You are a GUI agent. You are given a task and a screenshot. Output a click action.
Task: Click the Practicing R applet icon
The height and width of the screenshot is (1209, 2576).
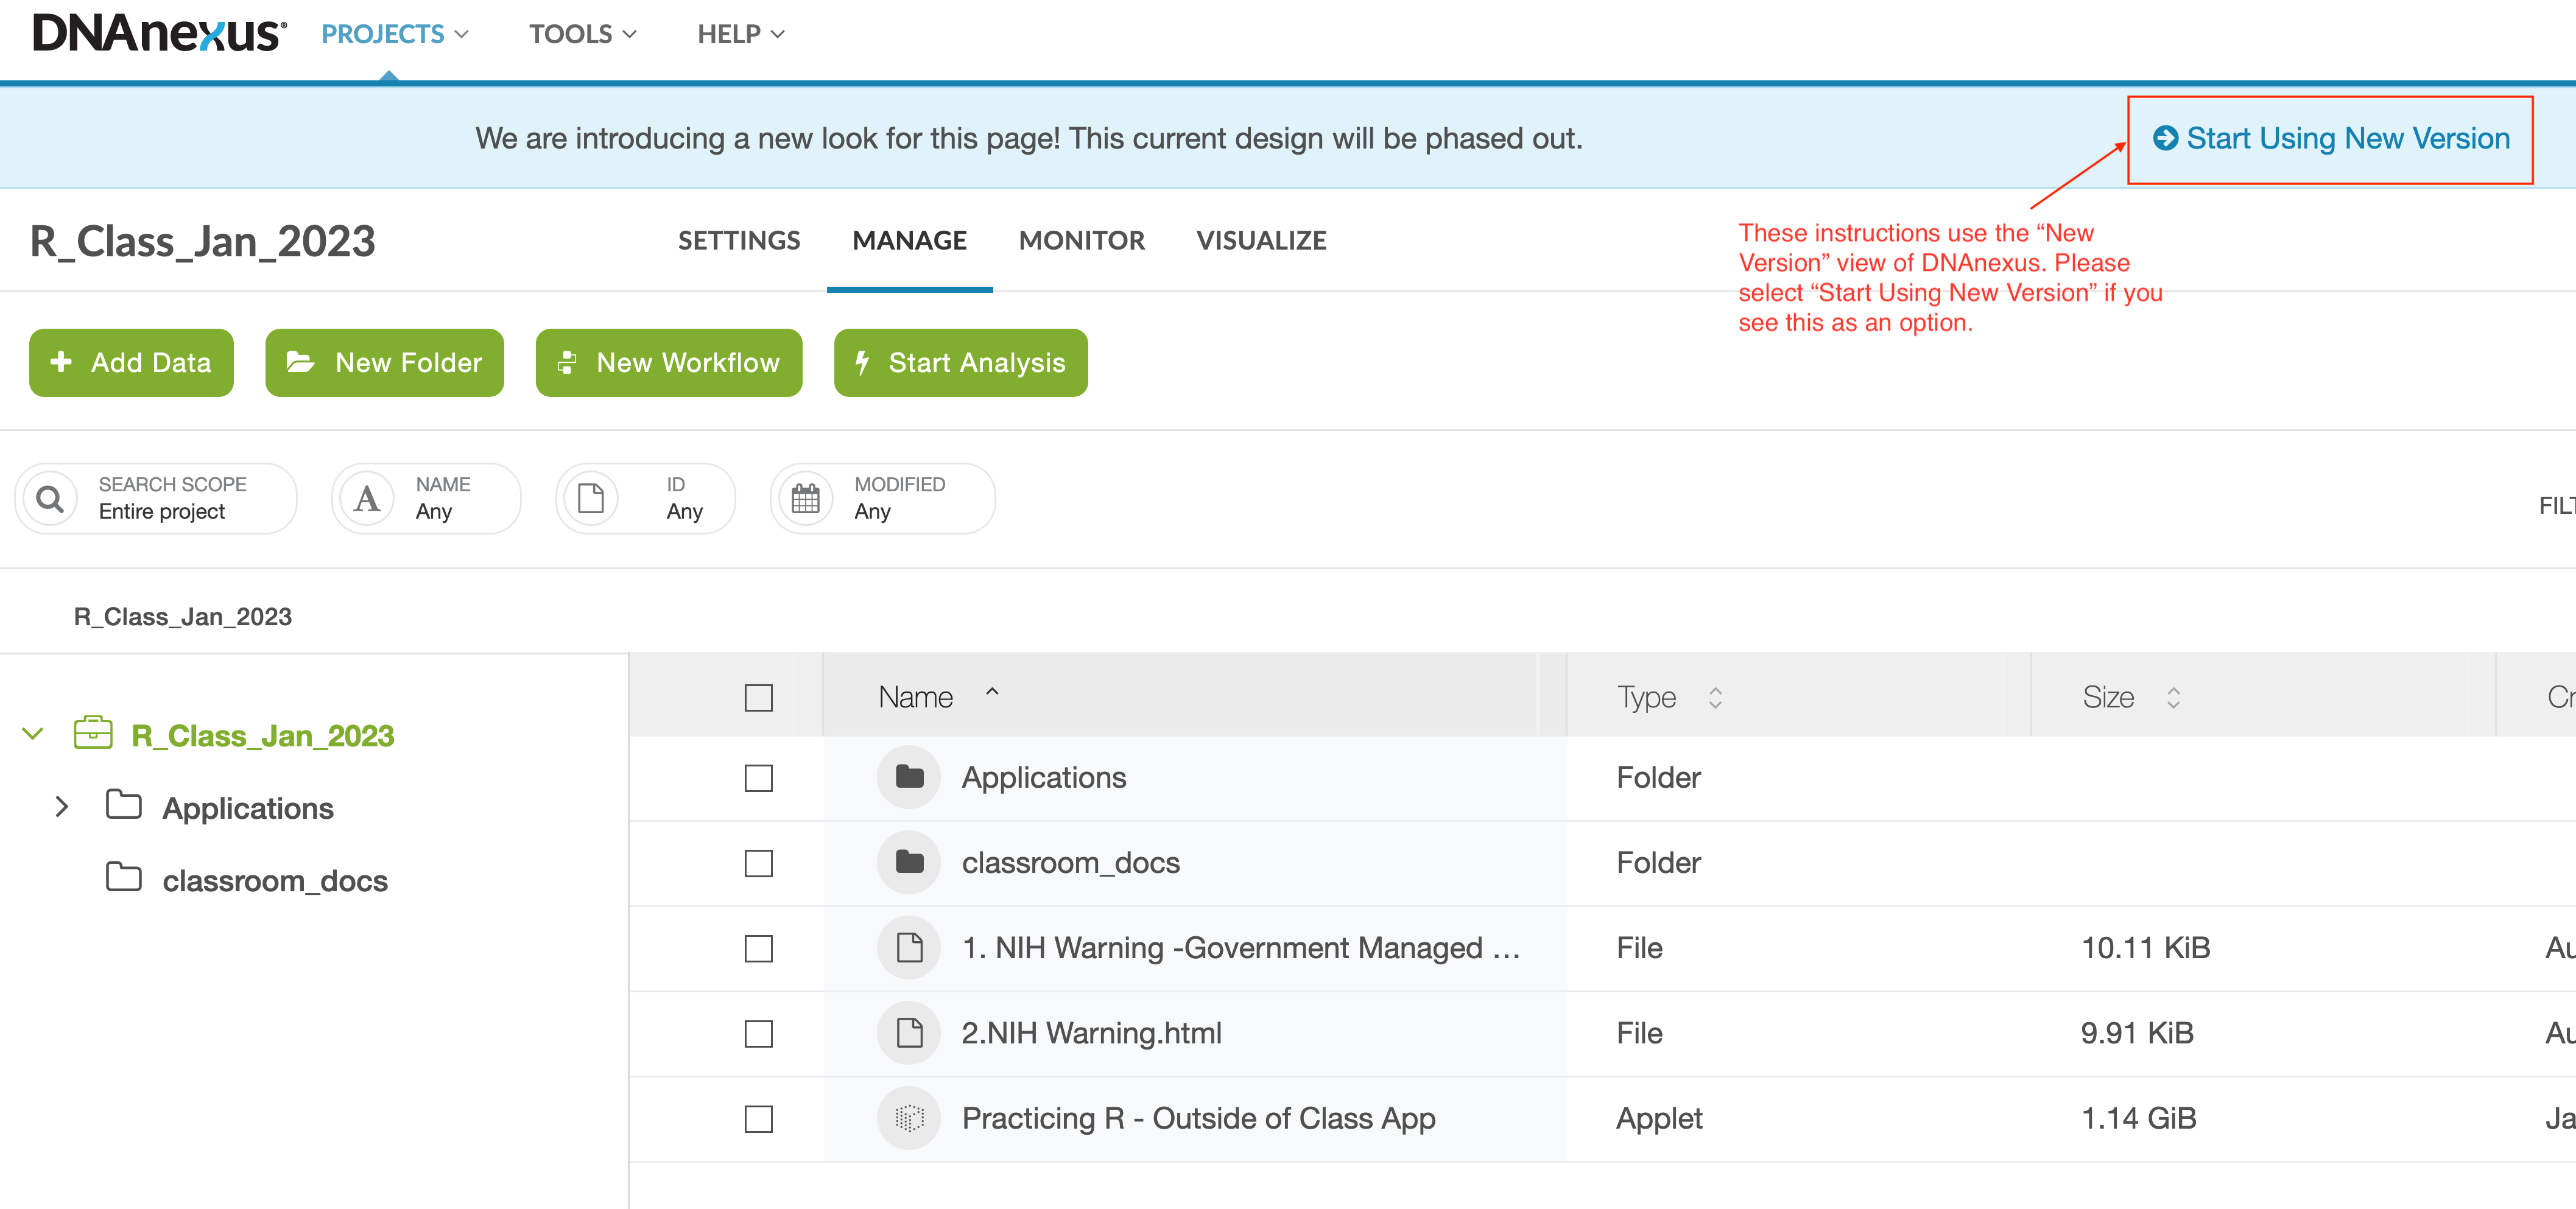pyautogui.click(x=908, y=1118)
